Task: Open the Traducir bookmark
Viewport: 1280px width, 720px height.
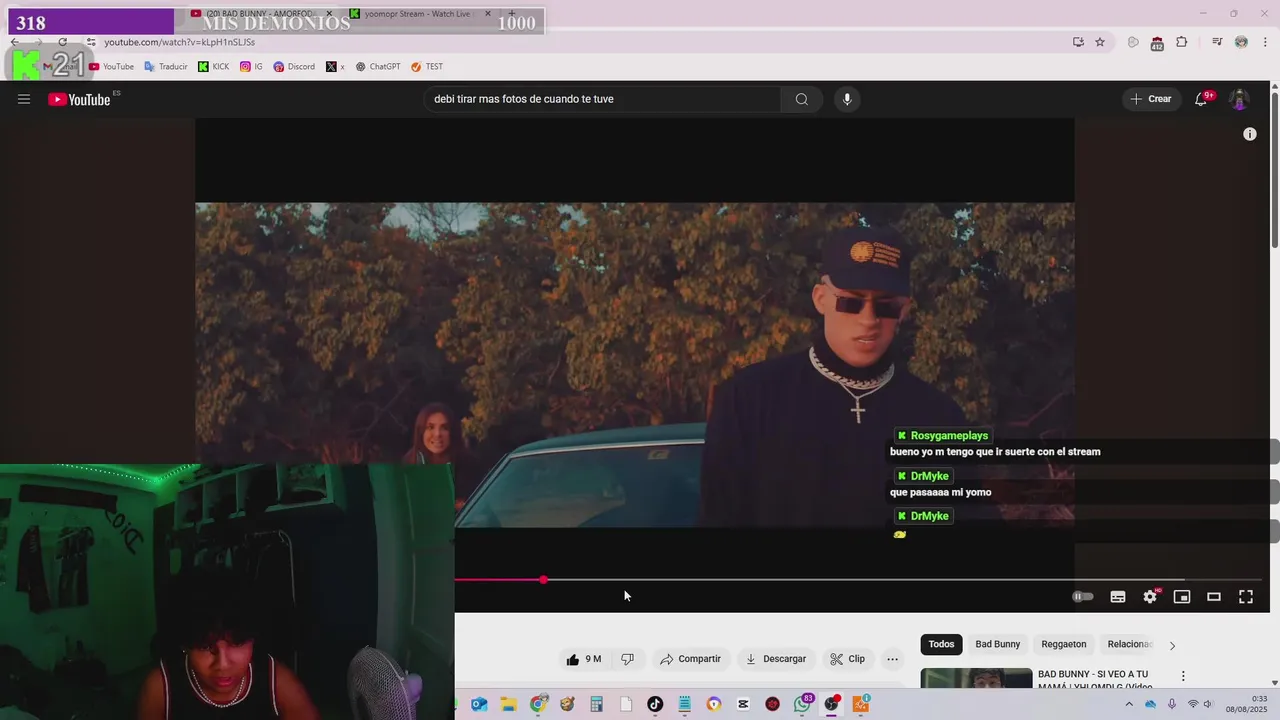Action: click(x=166, y=67)
